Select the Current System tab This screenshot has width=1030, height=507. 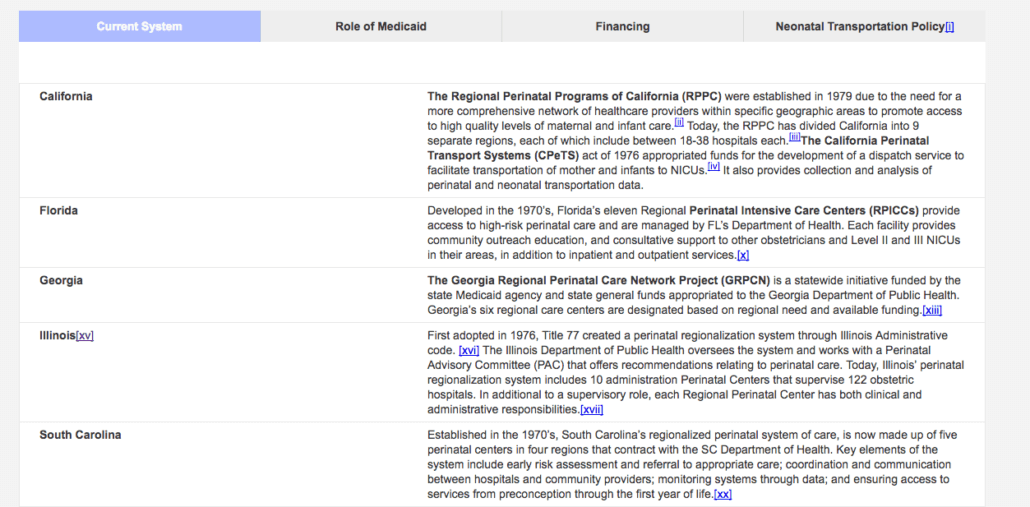139,26
